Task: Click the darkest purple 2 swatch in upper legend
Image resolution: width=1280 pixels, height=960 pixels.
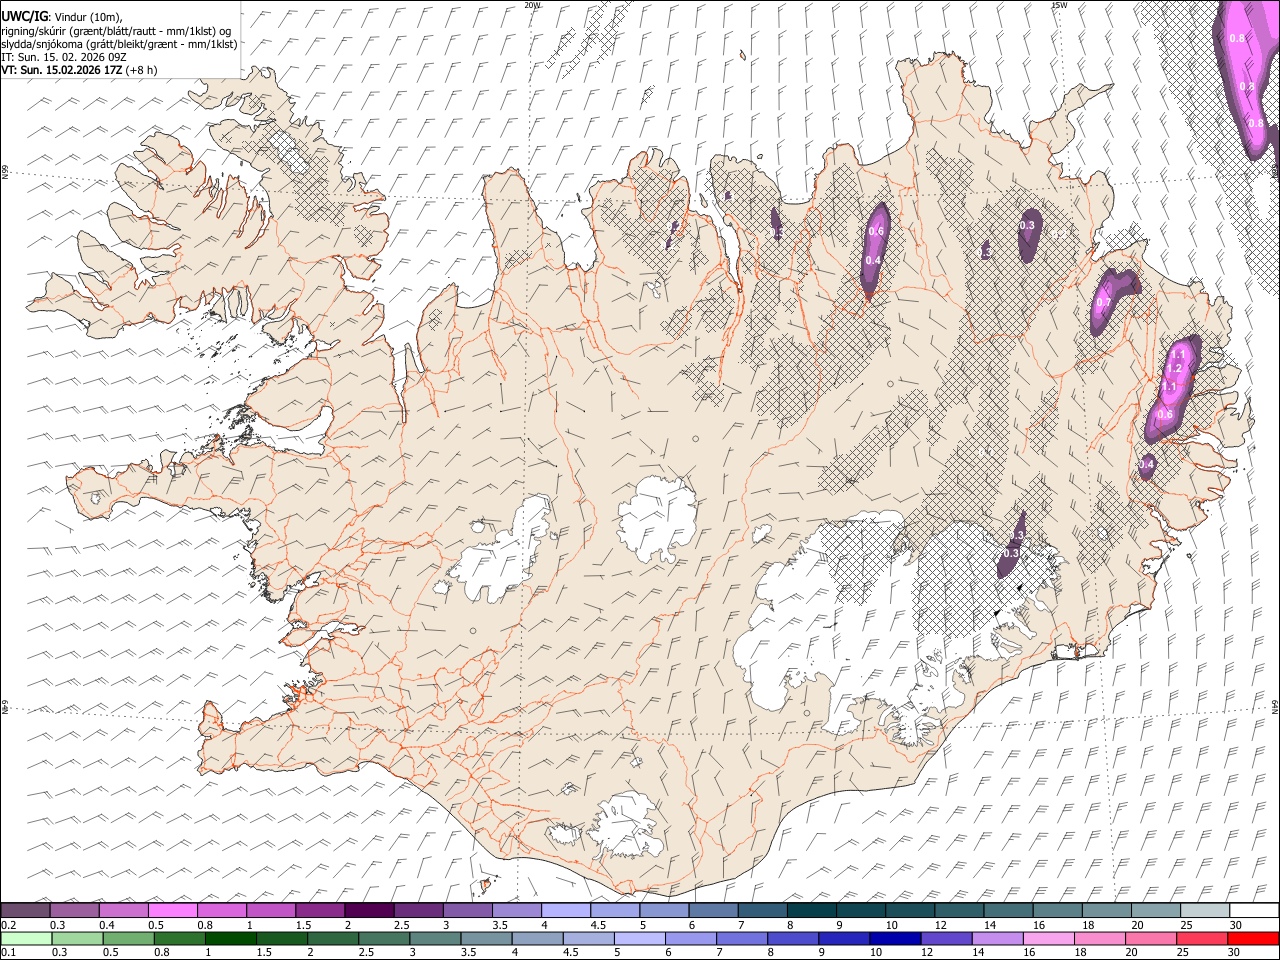Action: click(368, 911)
